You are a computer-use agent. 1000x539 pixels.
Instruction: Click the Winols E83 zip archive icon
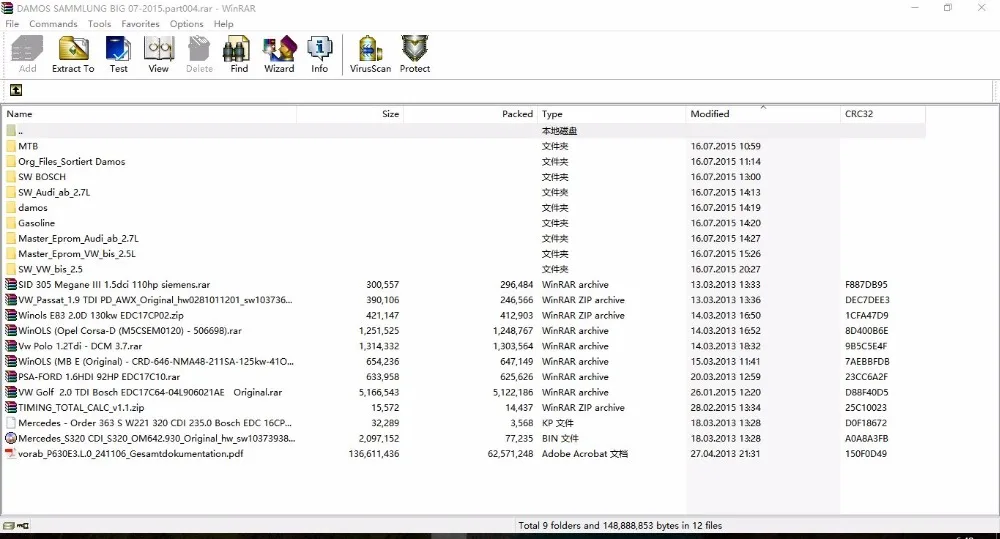coord(11,315)
